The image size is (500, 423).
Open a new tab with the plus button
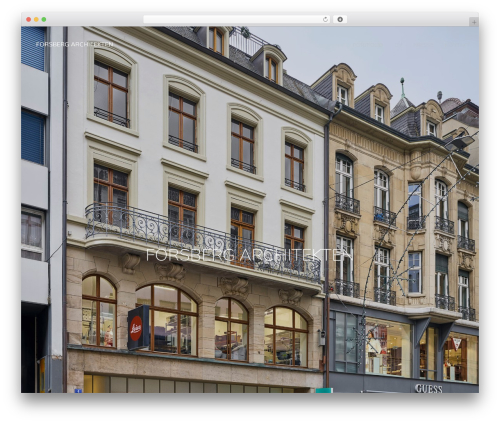[474, 22]
